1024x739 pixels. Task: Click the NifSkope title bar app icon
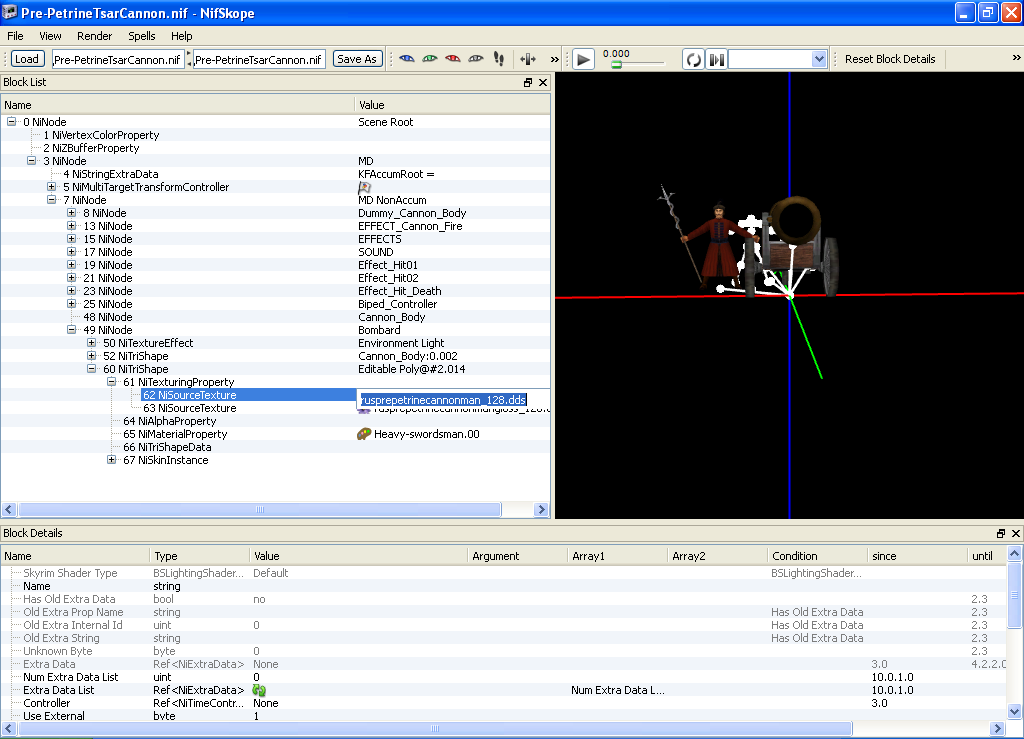click(9, 12)
